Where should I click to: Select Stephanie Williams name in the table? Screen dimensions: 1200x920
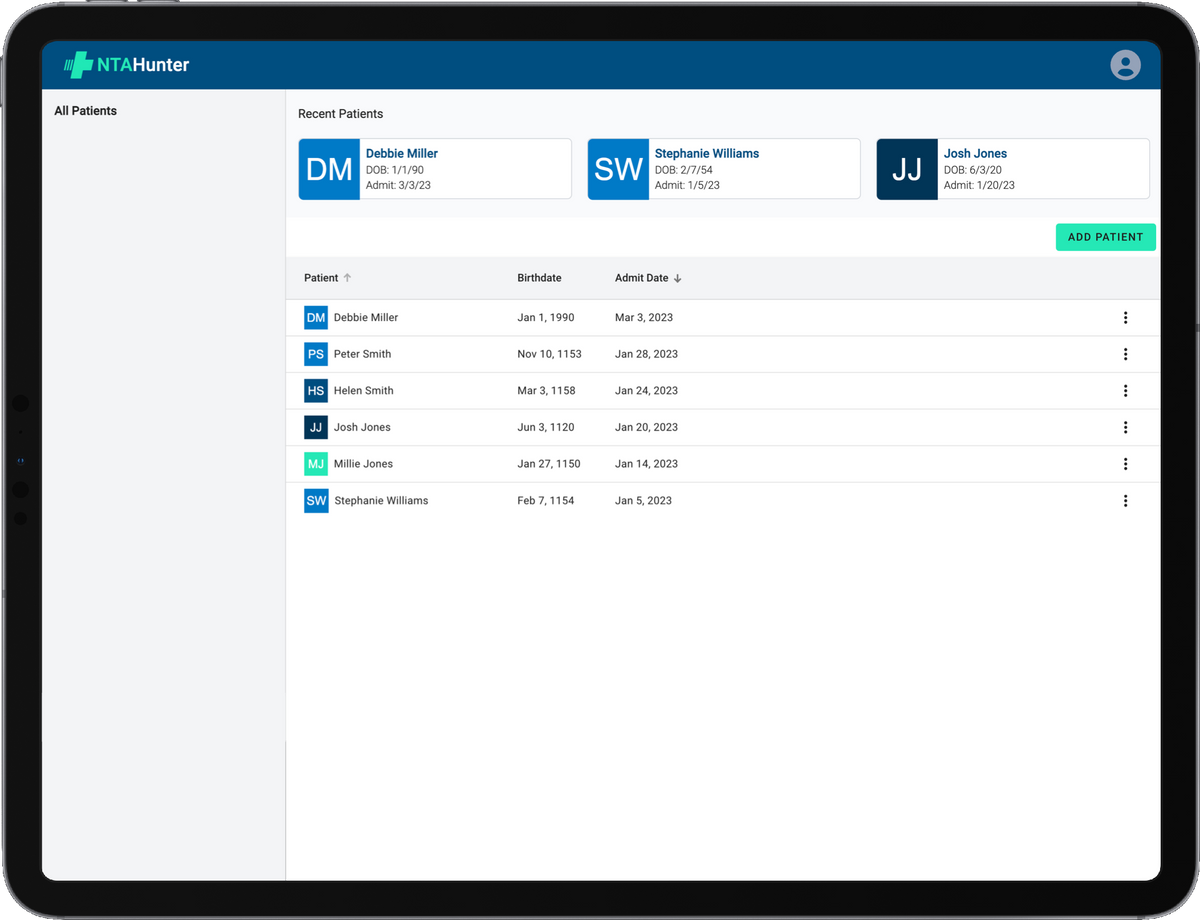click(381, 501)
